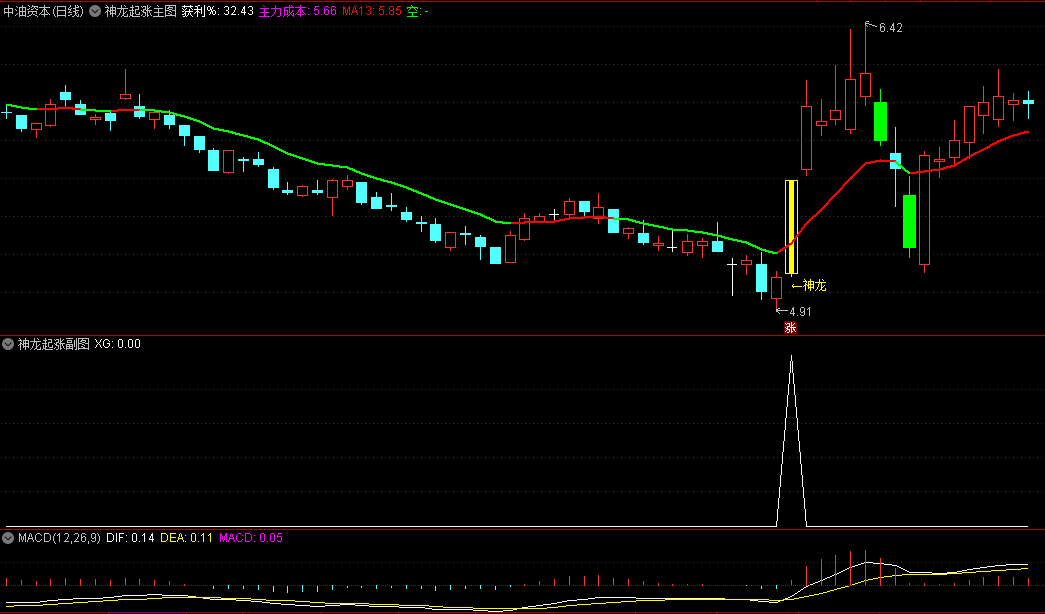1045x614 pixels.
Task: Click the 6.42 high candlestick body
Action: 865,85
